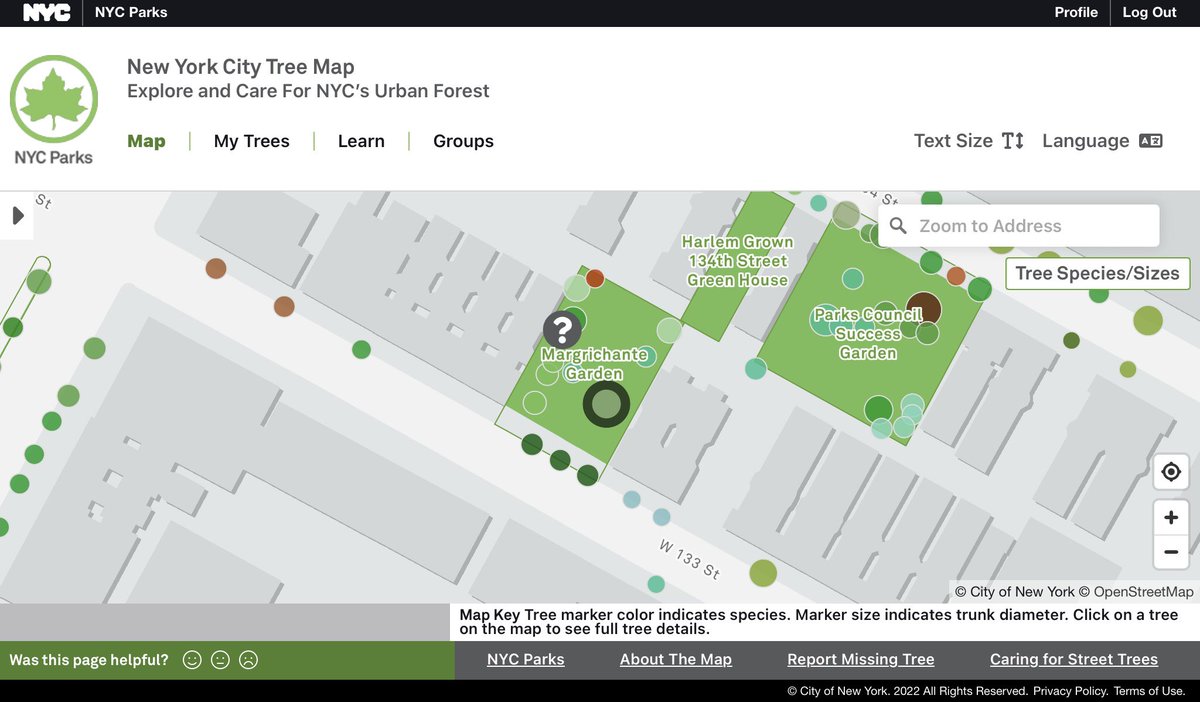Click Language label
This screenshot has width=1200, height=702.
(x=1086, y=141)
